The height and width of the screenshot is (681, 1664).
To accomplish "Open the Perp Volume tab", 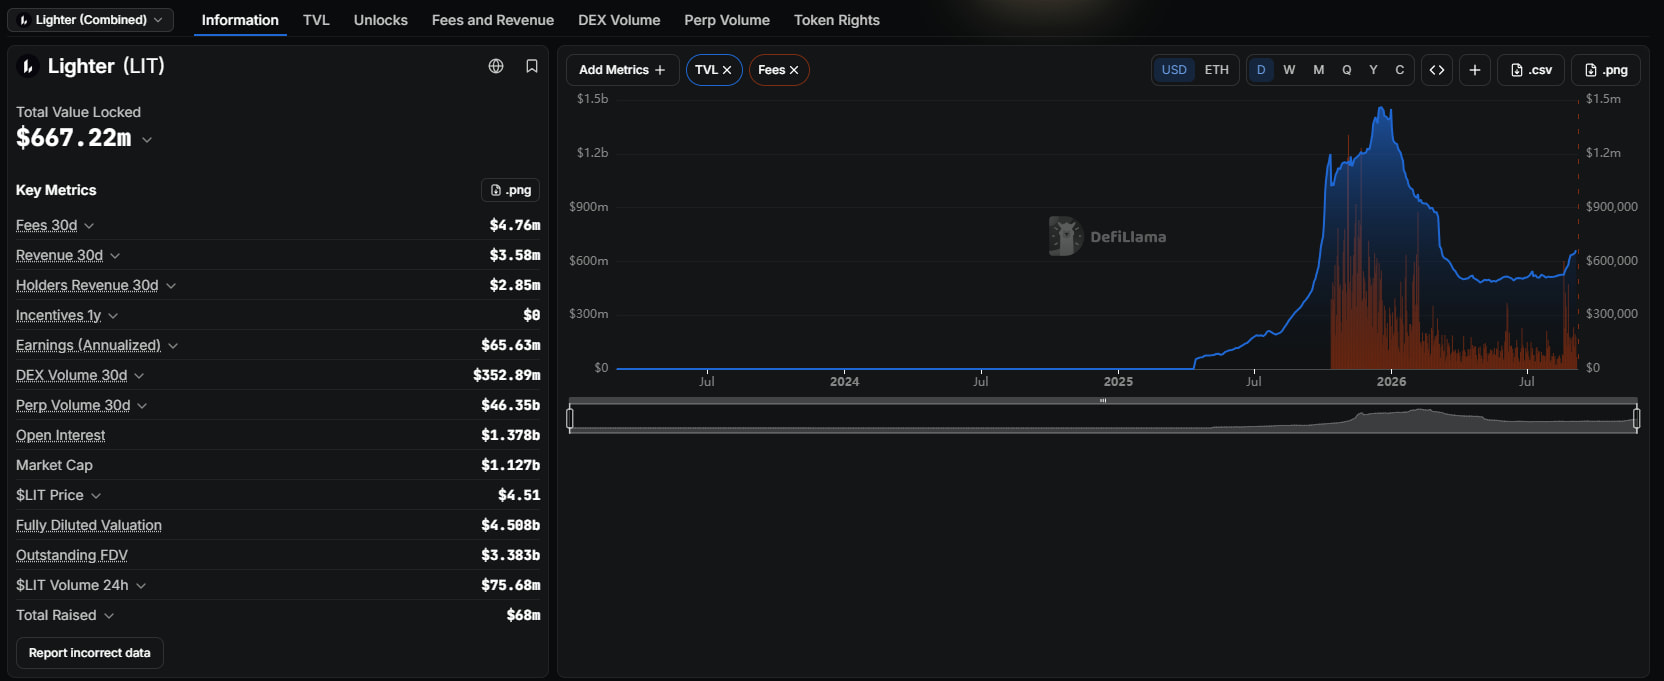I will pyautogui.click(x=727, y=20).
